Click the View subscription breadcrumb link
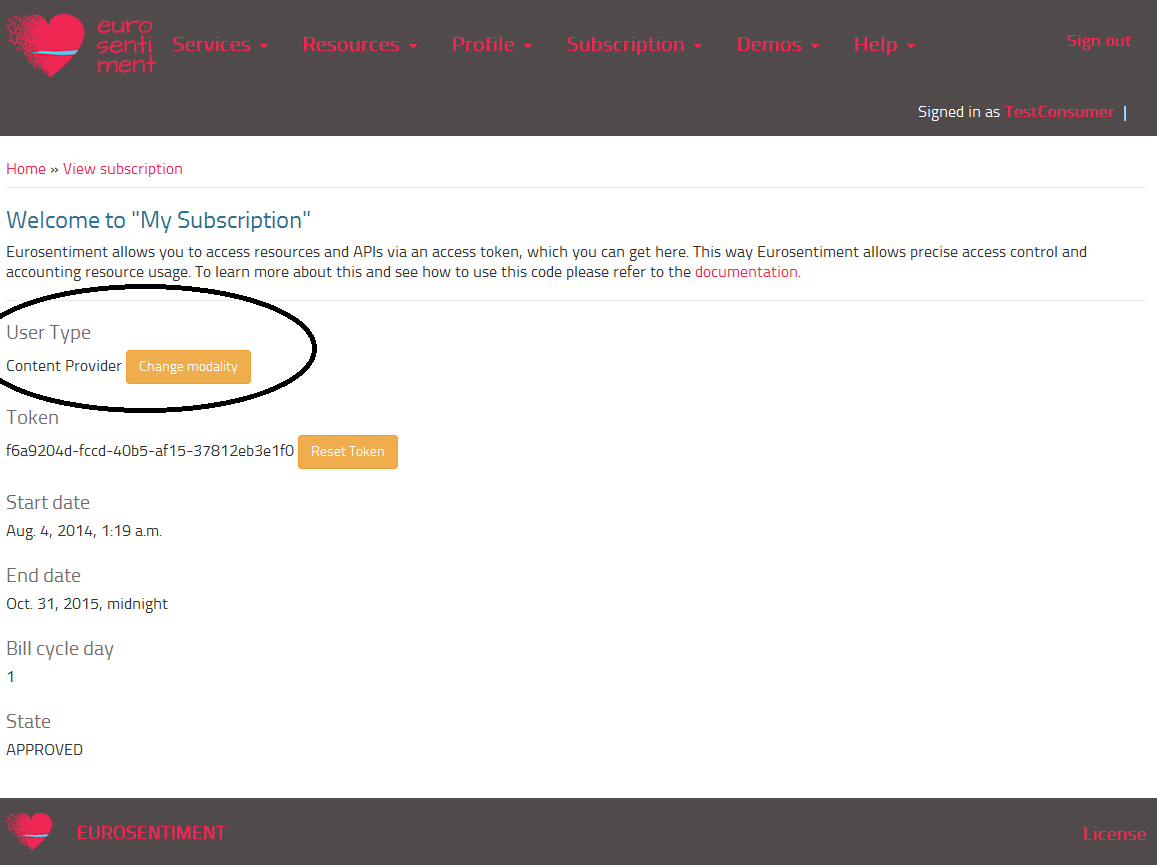Image resolution: width=1157 pixels, height=865 pixels. coord(122,169)
